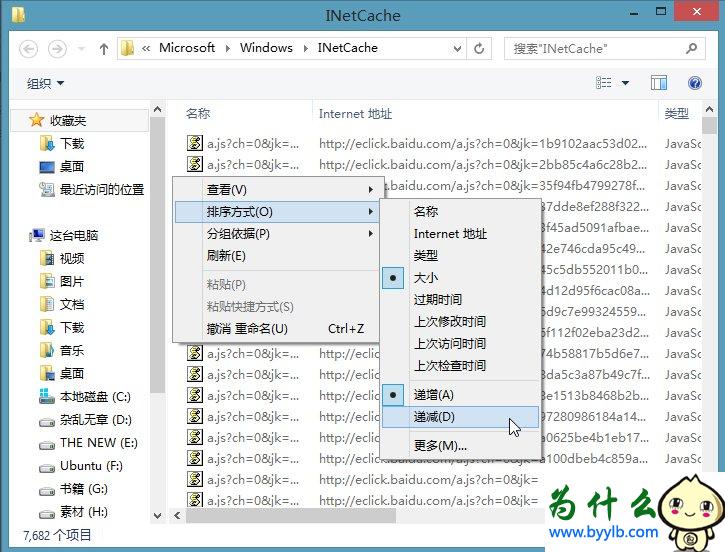Open view options dropdown arrow
This screenshot has height=552, width=725.
625,83
